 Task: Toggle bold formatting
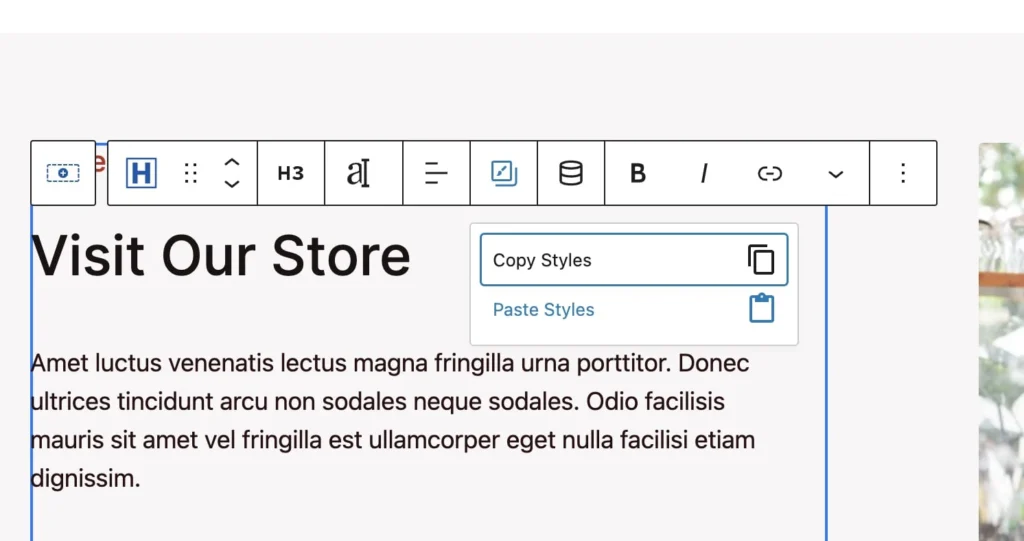(637, 173)
